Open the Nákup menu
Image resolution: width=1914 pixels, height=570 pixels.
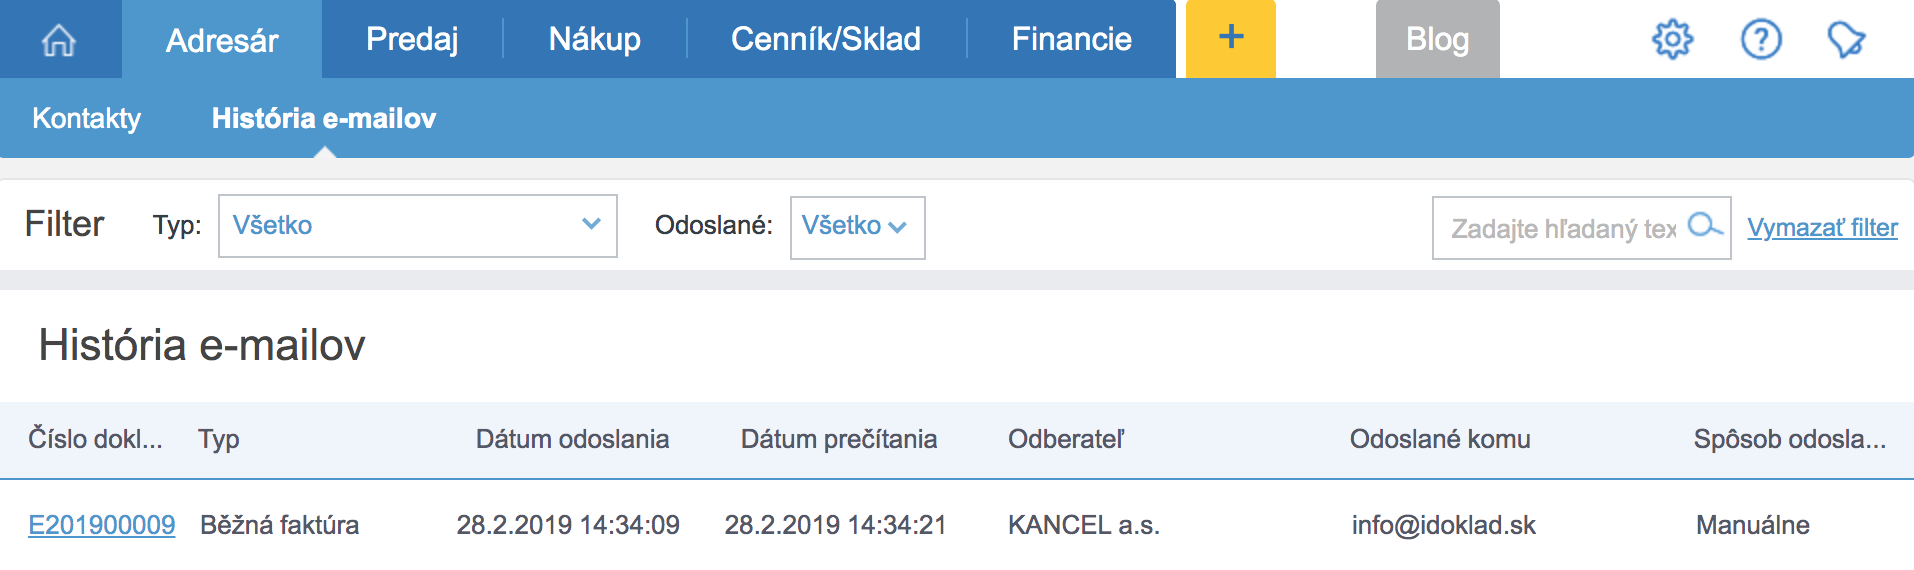pyautogui.click(x=595, y=39)
